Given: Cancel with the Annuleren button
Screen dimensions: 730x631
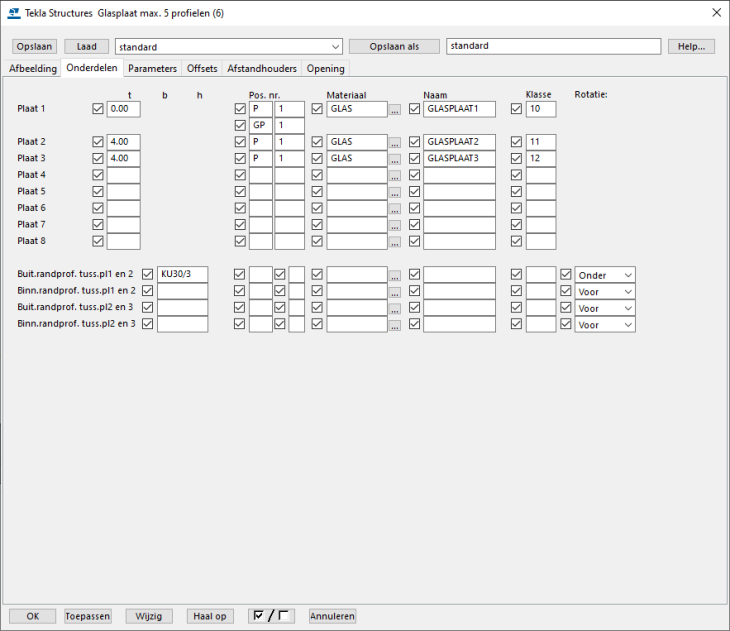Looking at the screenshot, I should point(332,616).
